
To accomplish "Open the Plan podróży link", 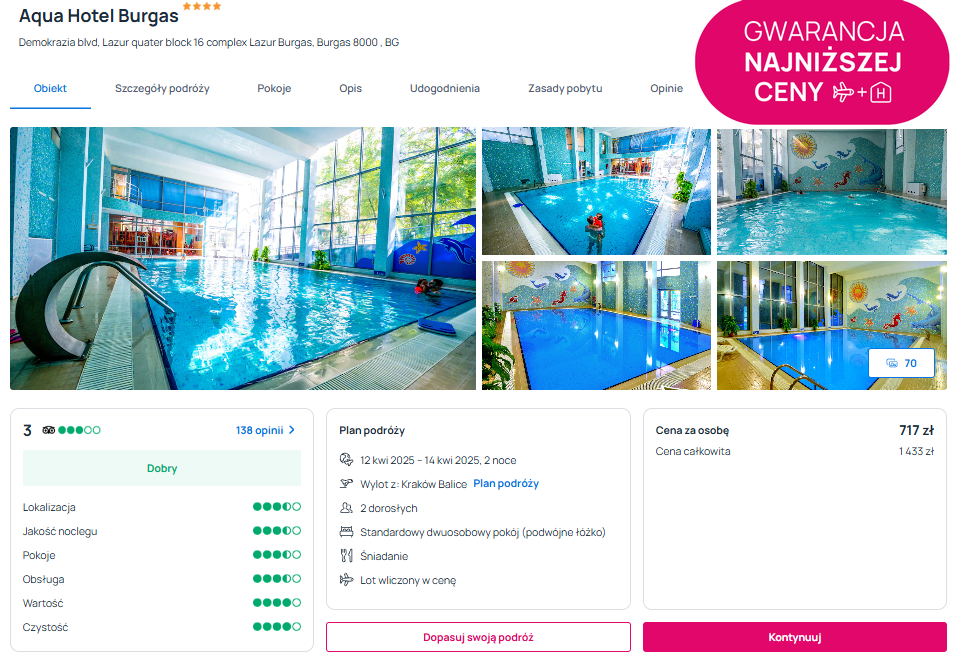I will coord(506,483).
